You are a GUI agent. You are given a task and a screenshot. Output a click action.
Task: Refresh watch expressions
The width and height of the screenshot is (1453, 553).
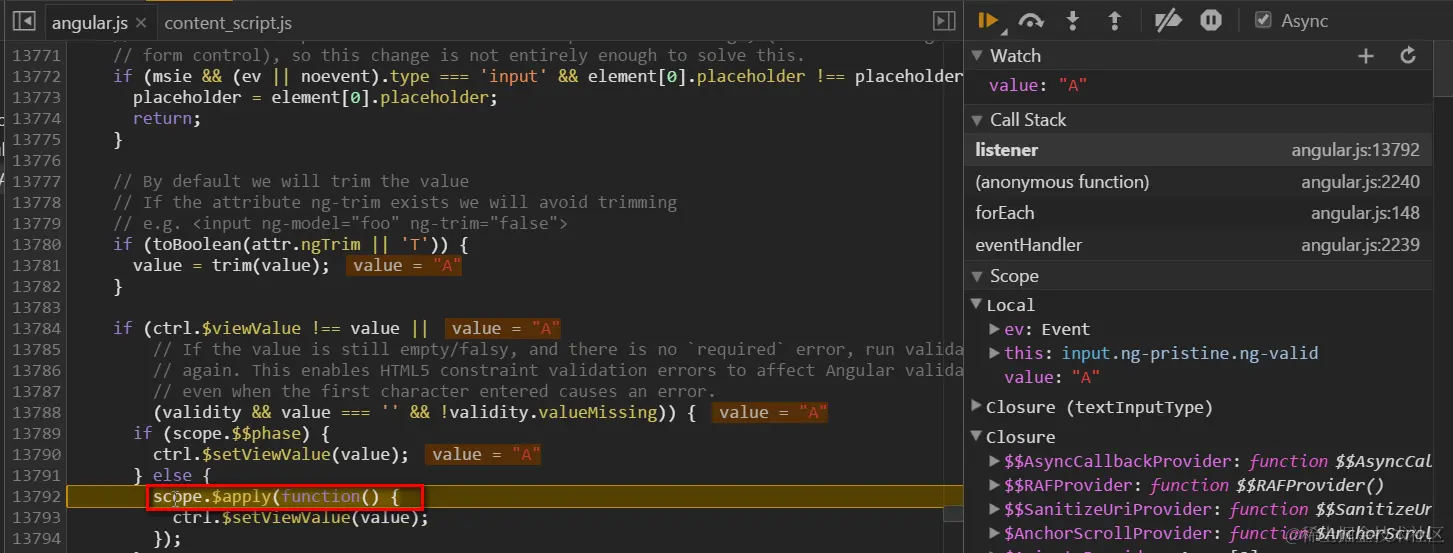click(x=1408, y=56)
